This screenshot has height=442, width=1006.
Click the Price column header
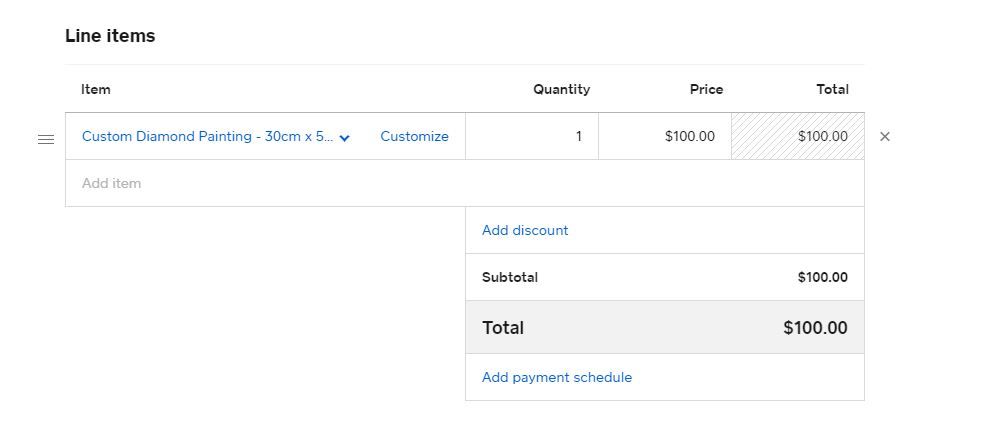pos(706,90)
